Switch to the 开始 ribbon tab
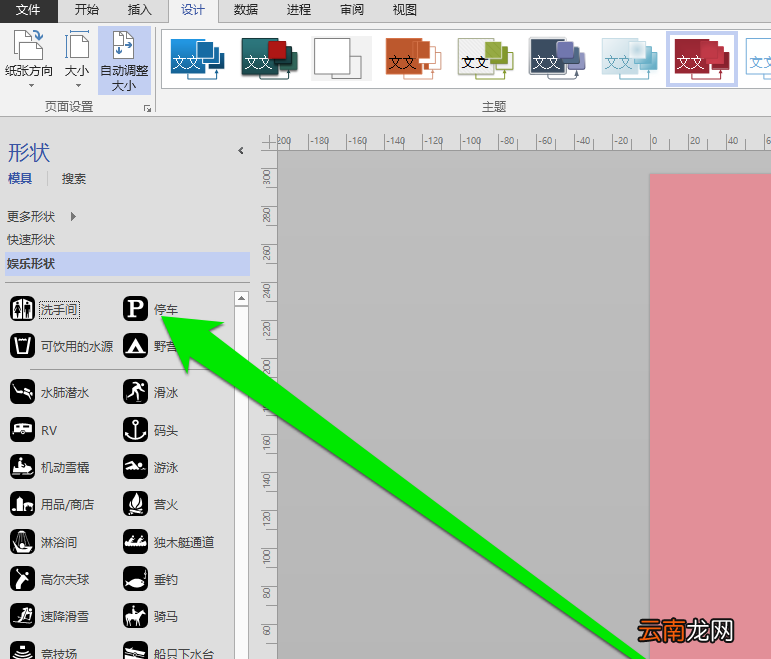This screenshot has height=659, width=771. tap(87, 10)
